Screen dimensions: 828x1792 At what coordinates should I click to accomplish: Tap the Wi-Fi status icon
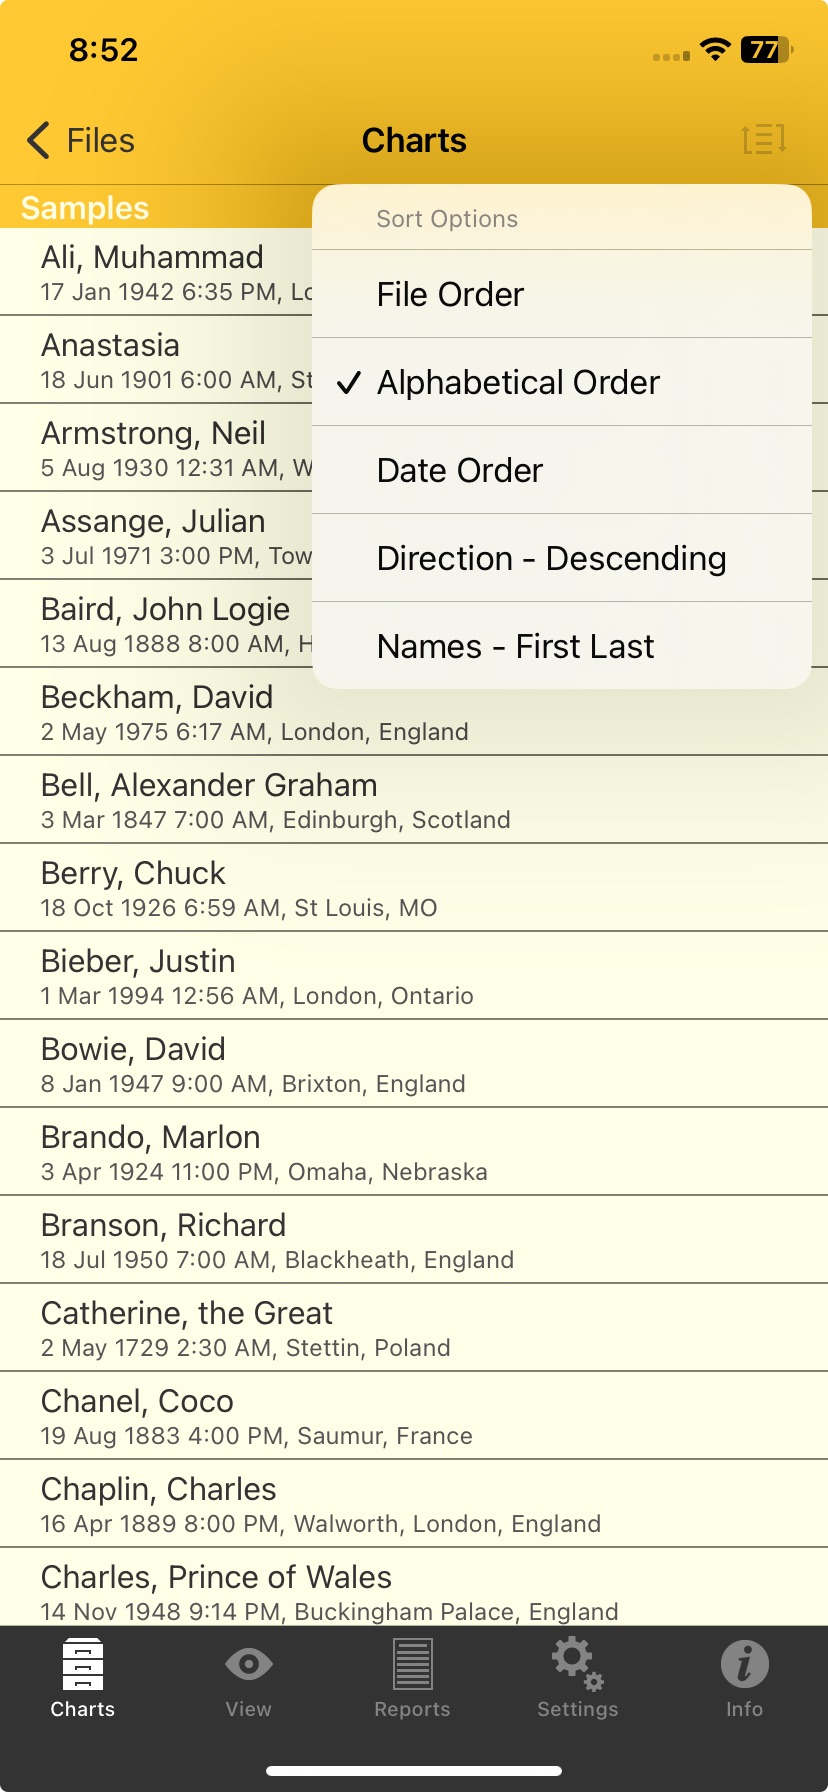(x=715, y=50)
